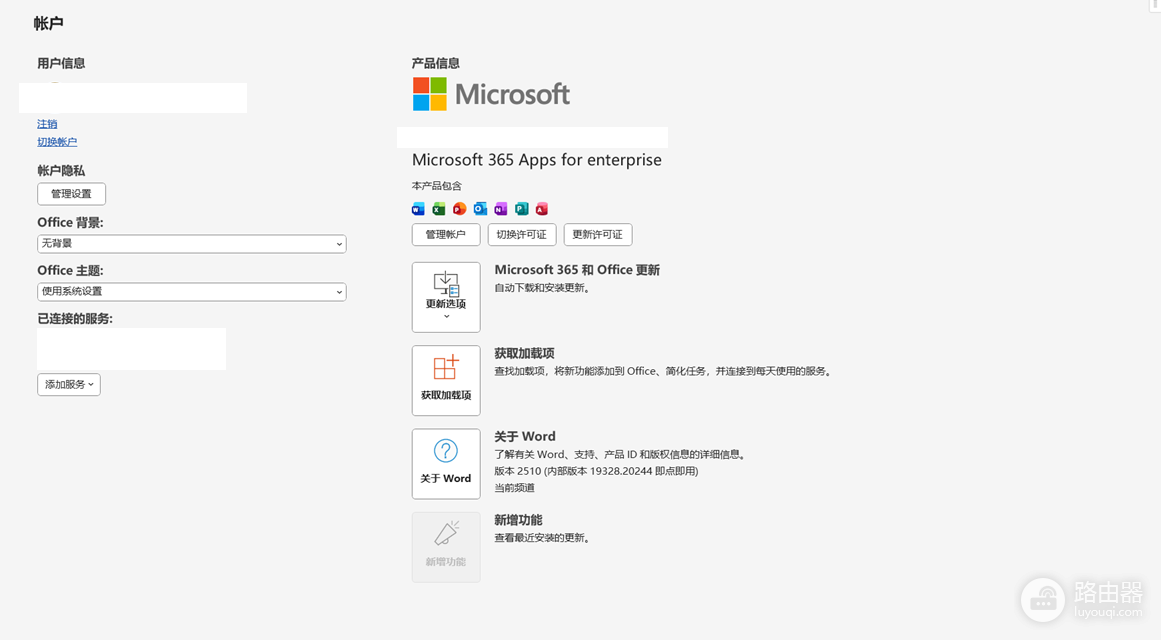Click the 注销 sign-out link
This screenshot has height=640, width=1161.
(x=47, y=124)
